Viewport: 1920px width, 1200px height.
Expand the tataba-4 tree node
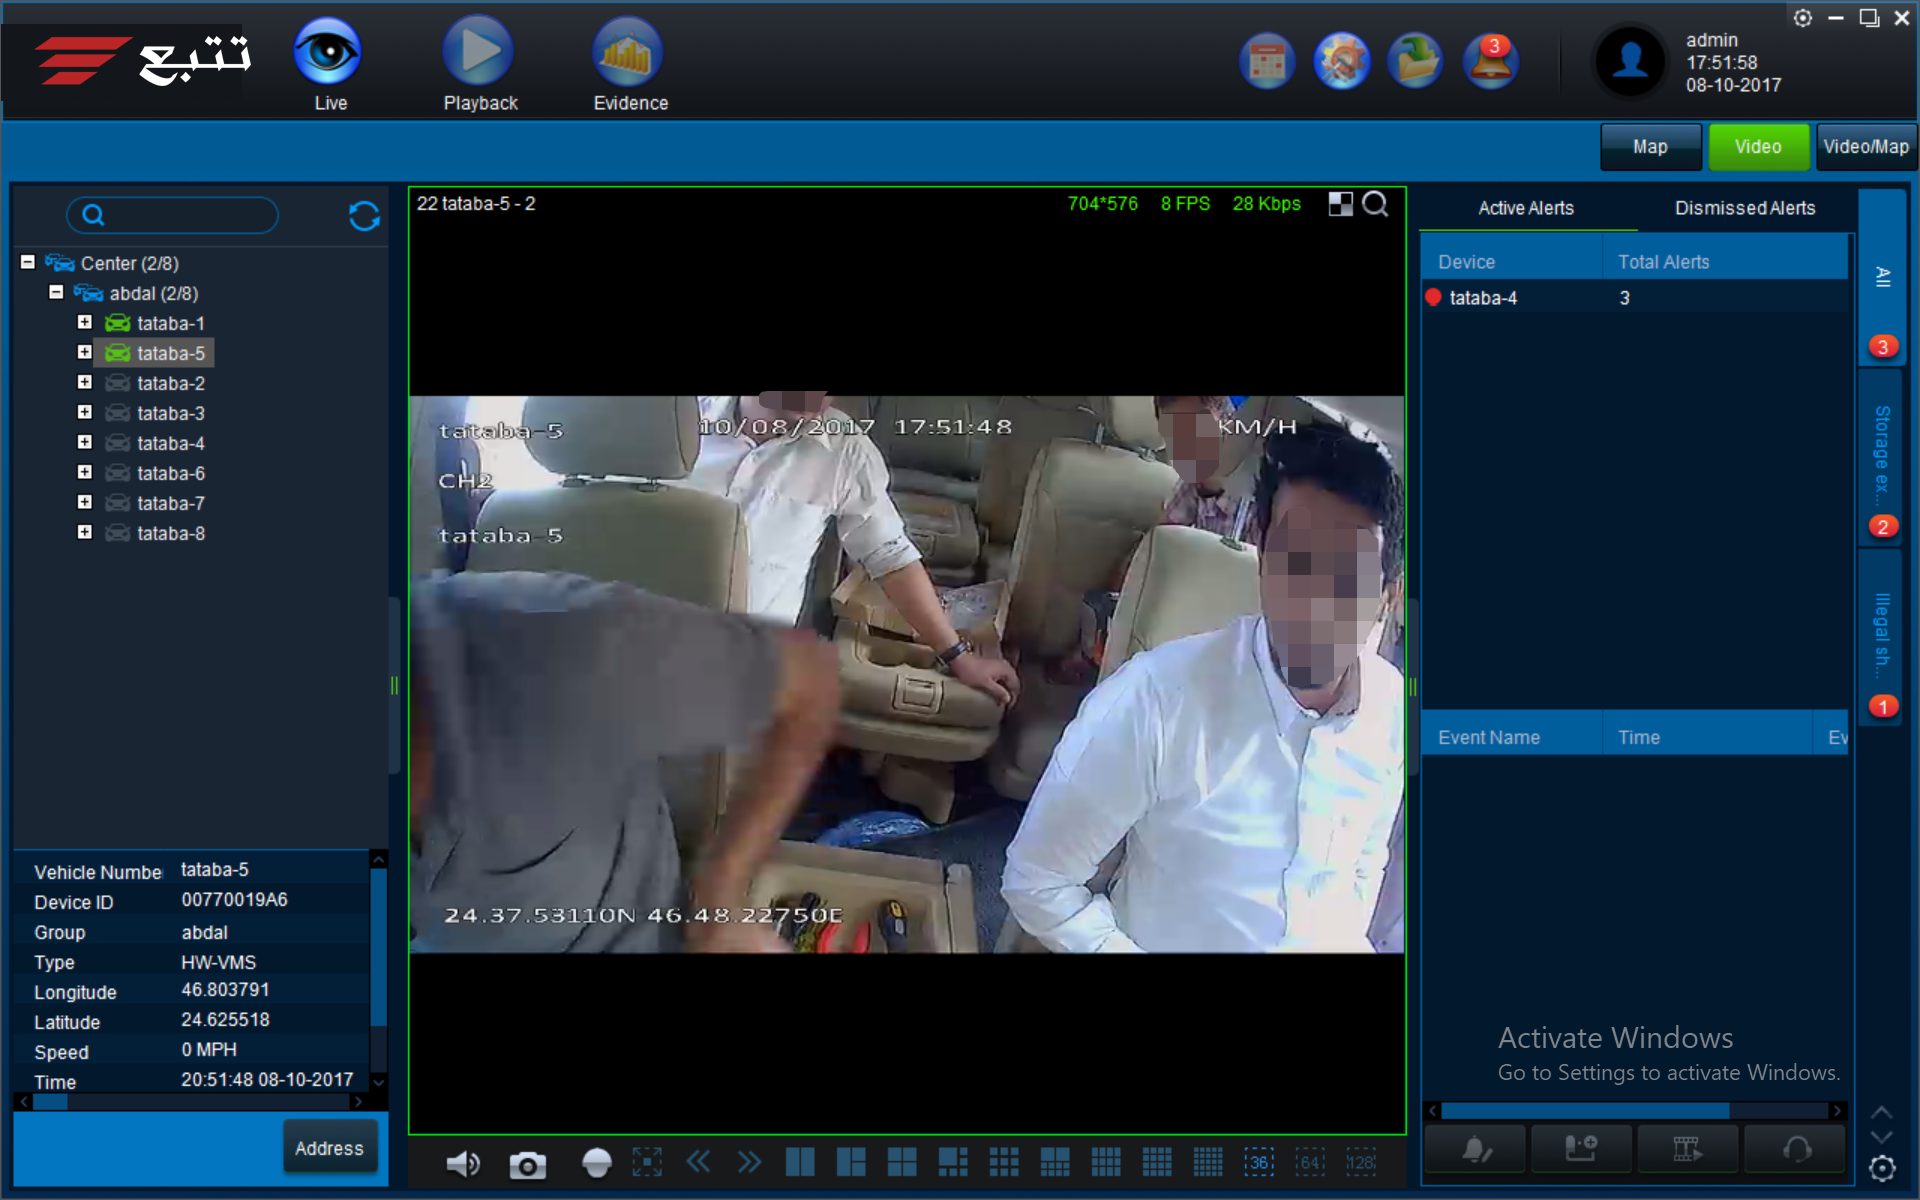[85, 443]
